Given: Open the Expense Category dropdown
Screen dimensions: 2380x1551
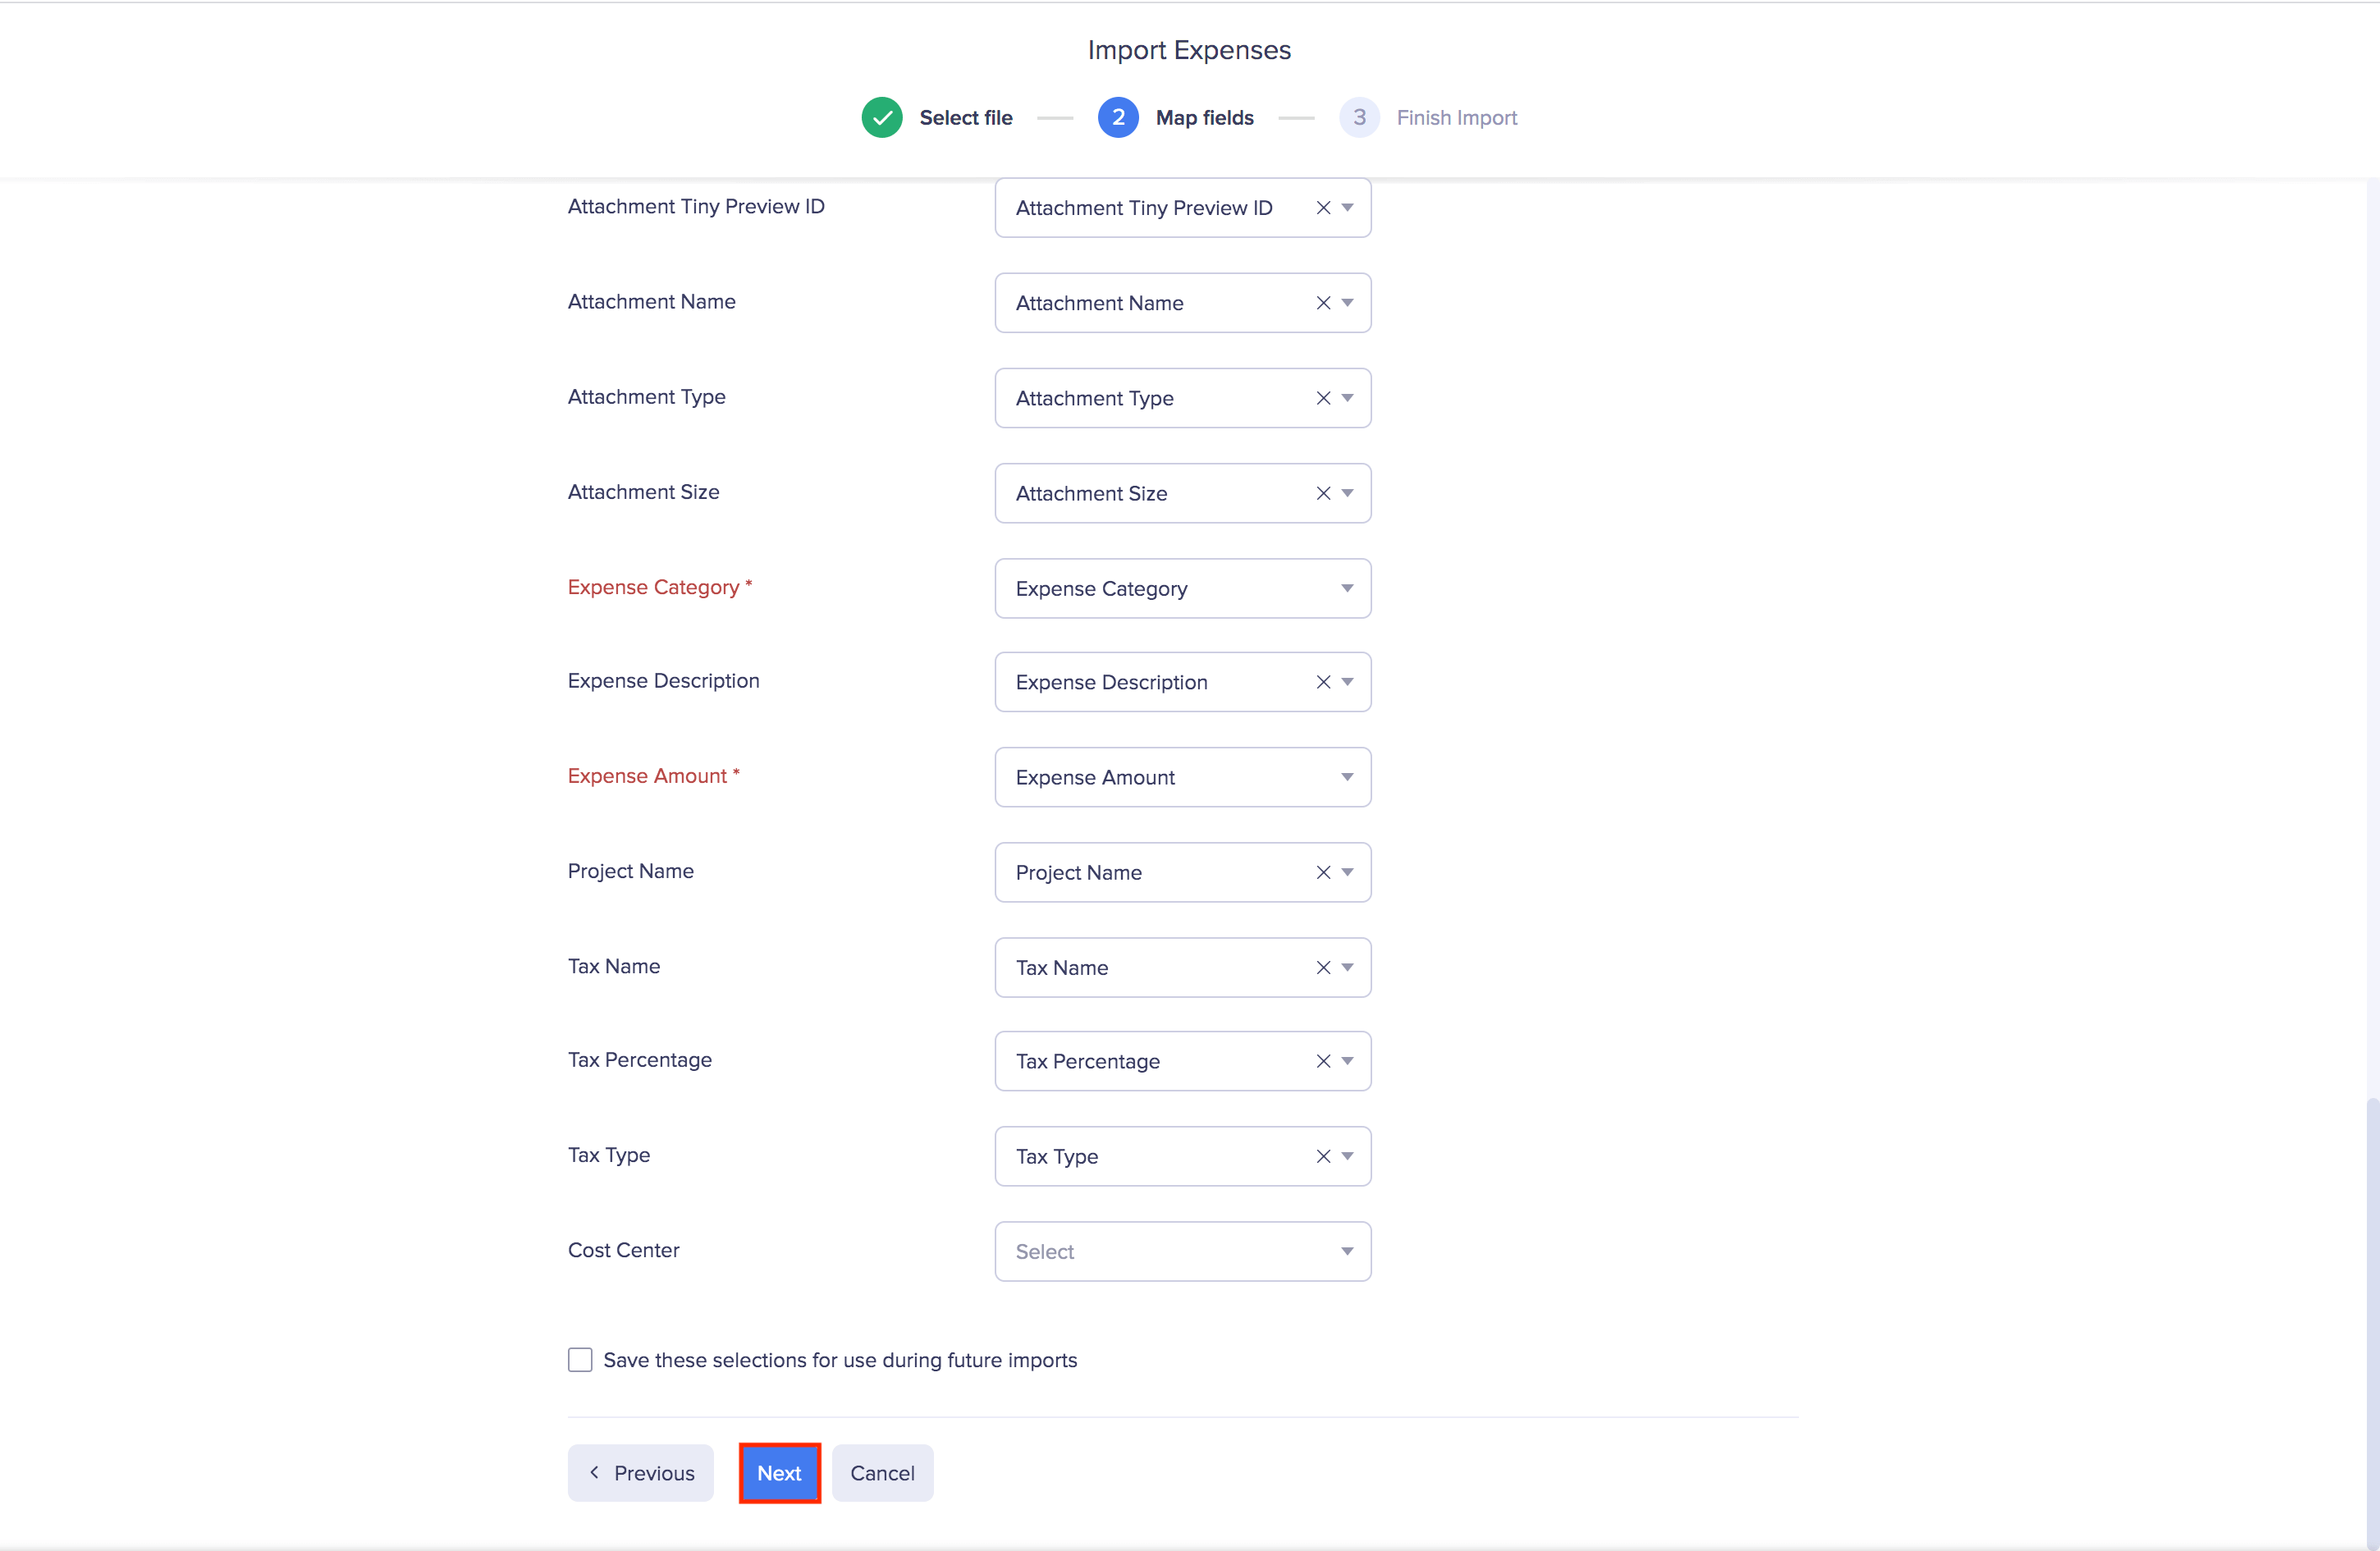Looking at the screenshot, I should [x=1182, y=588].
